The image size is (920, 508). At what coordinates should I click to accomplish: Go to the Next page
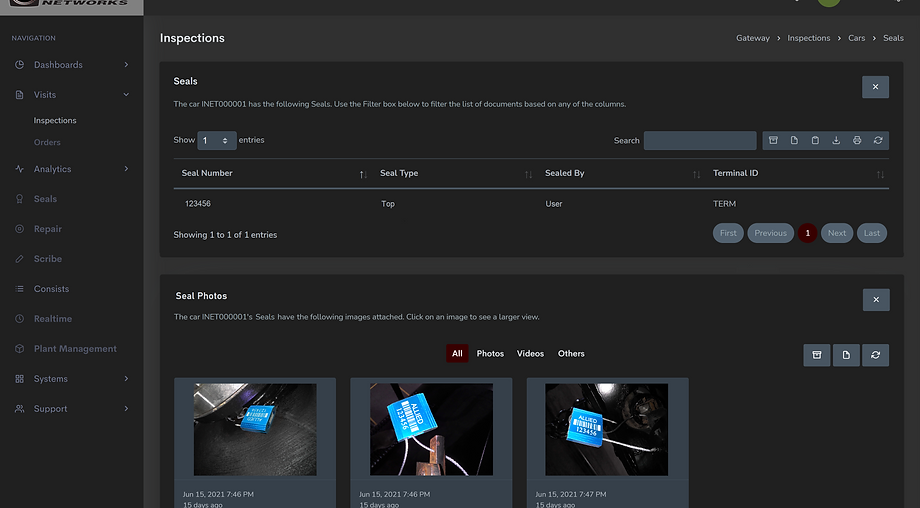pos(837,233)
